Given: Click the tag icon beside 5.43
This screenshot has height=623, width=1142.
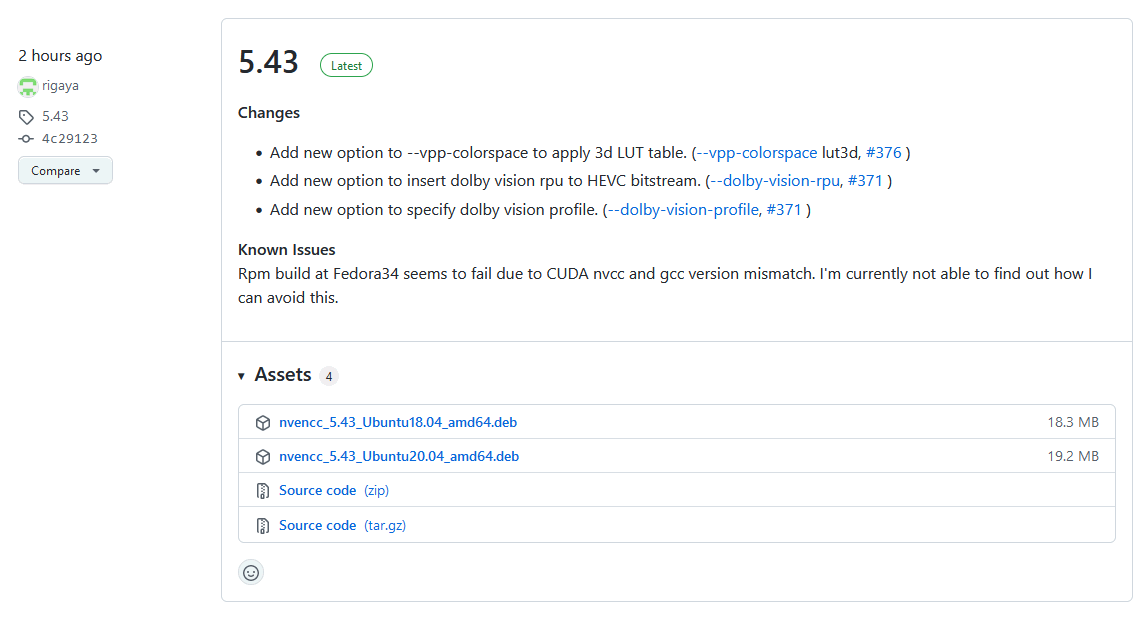Looking at the screenshot, I should click(27, 116).
